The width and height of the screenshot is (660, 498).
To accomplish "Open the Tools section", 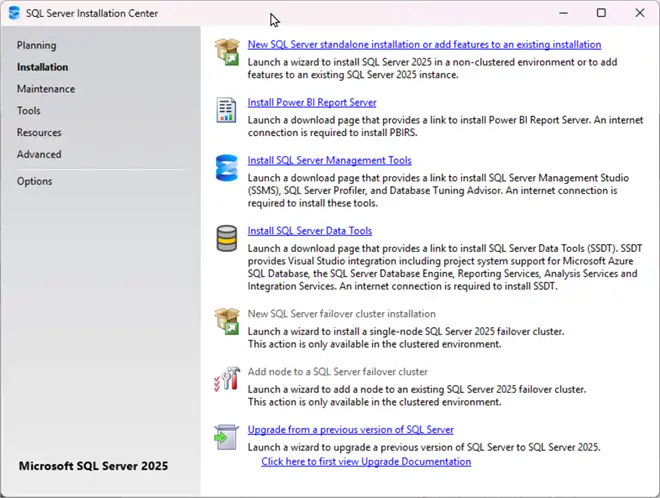I will (29, 111).
